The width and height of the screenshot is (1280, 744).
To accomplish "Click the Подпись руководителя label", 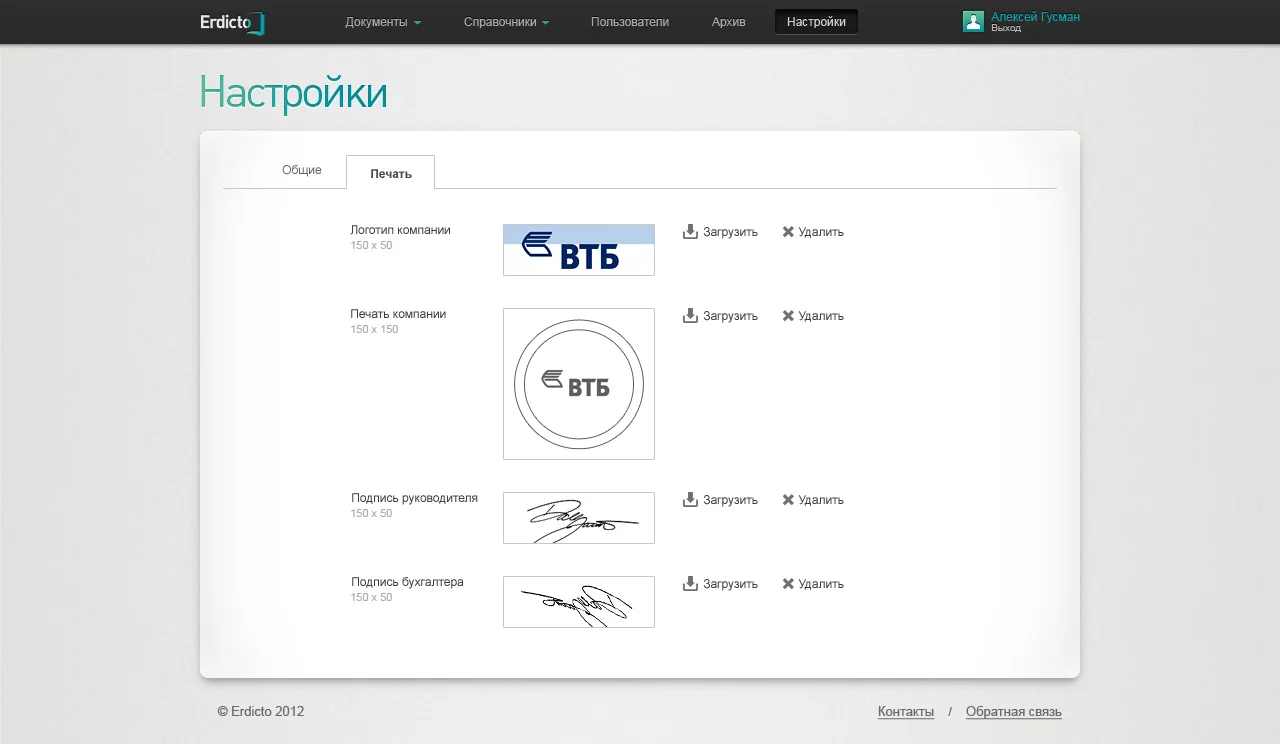I will pos(414,498).
